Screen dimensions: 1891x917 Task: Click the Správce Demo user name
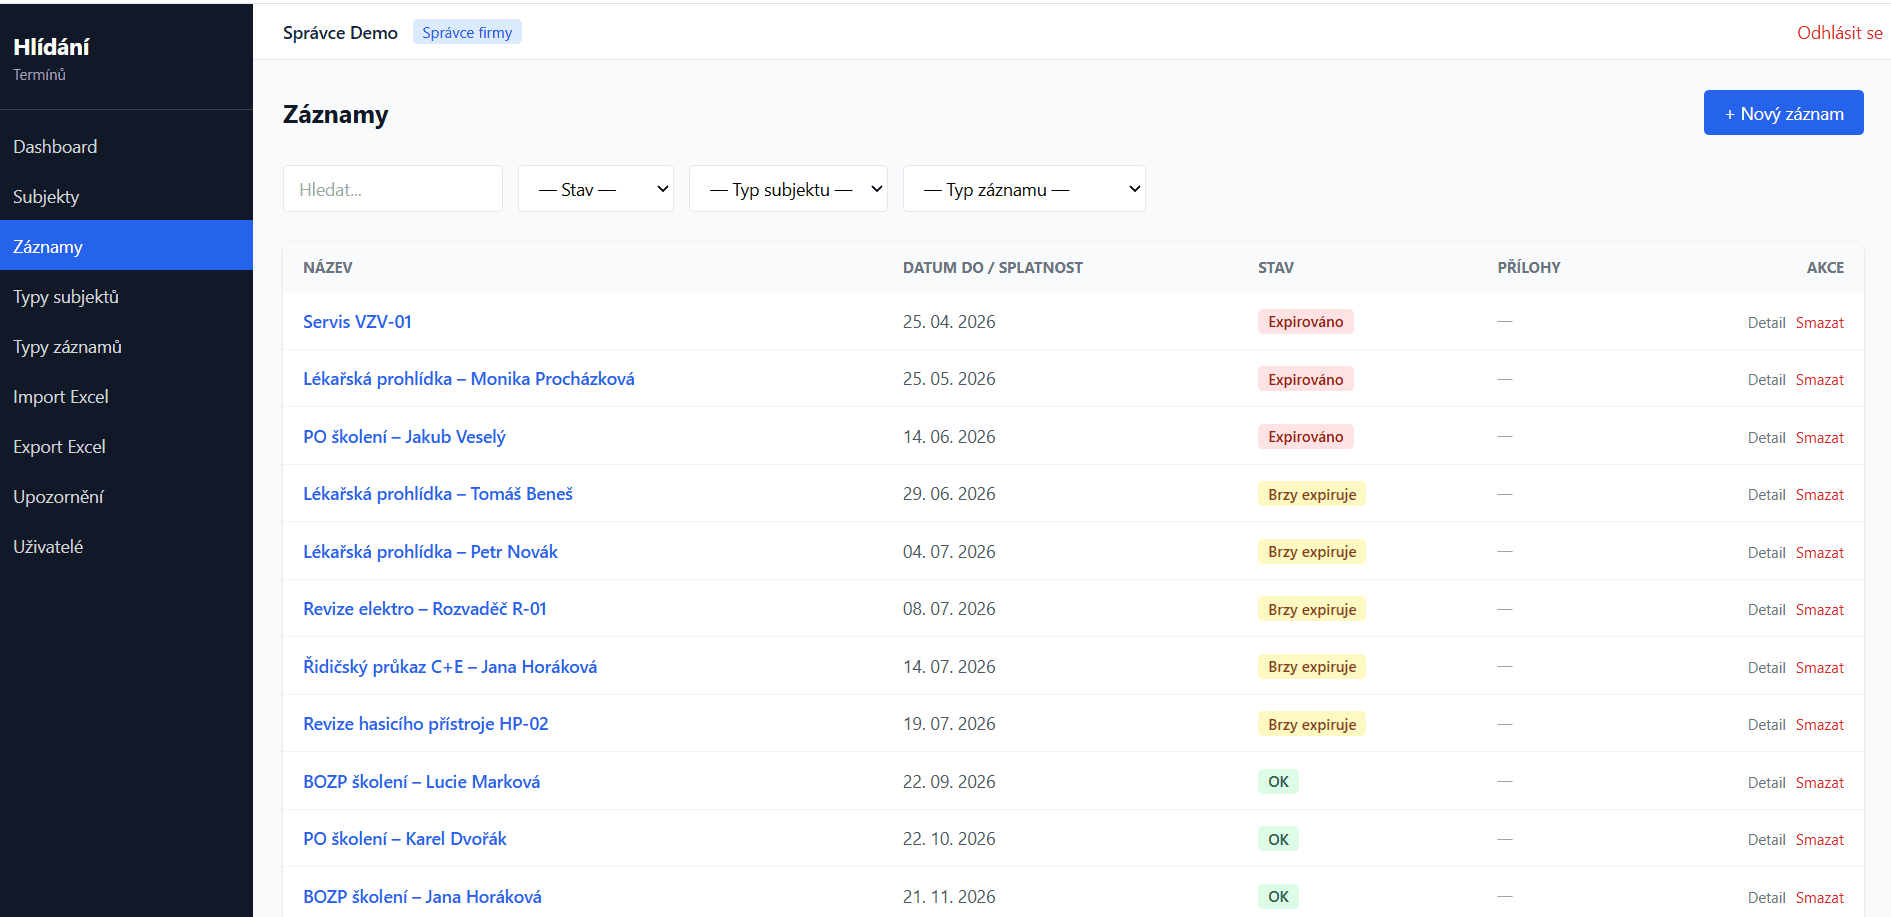[340, 32]
